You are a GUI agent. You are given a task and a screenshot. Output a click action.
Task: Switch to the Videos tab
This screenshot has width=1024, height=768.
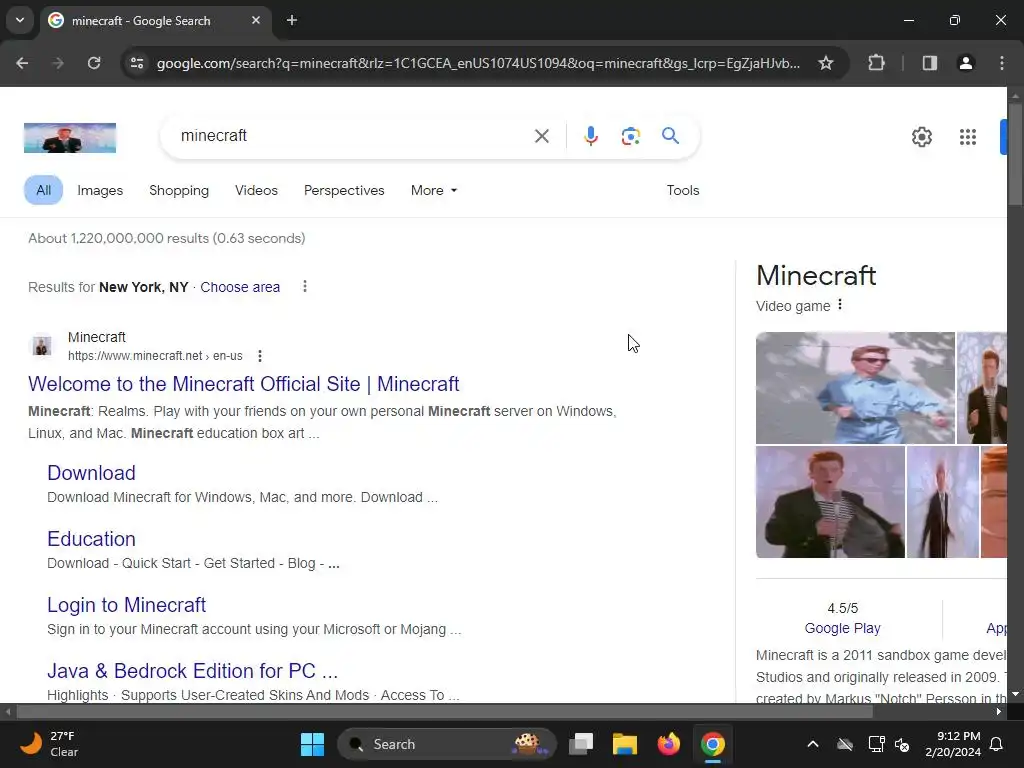coord(256,190)
